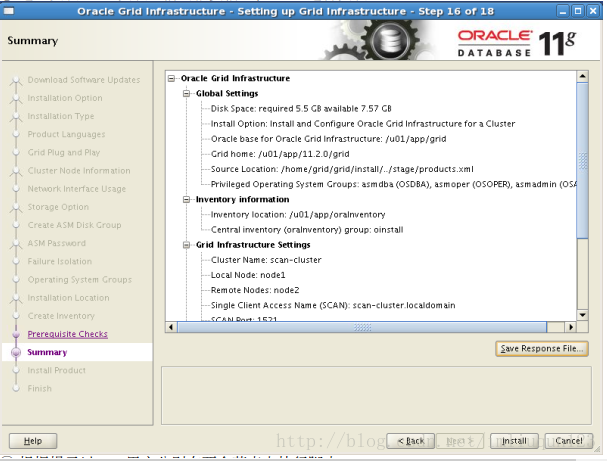The image size is (607, 461).
Task: Select the Install Option tree row
Action: (x=363, y=124)
